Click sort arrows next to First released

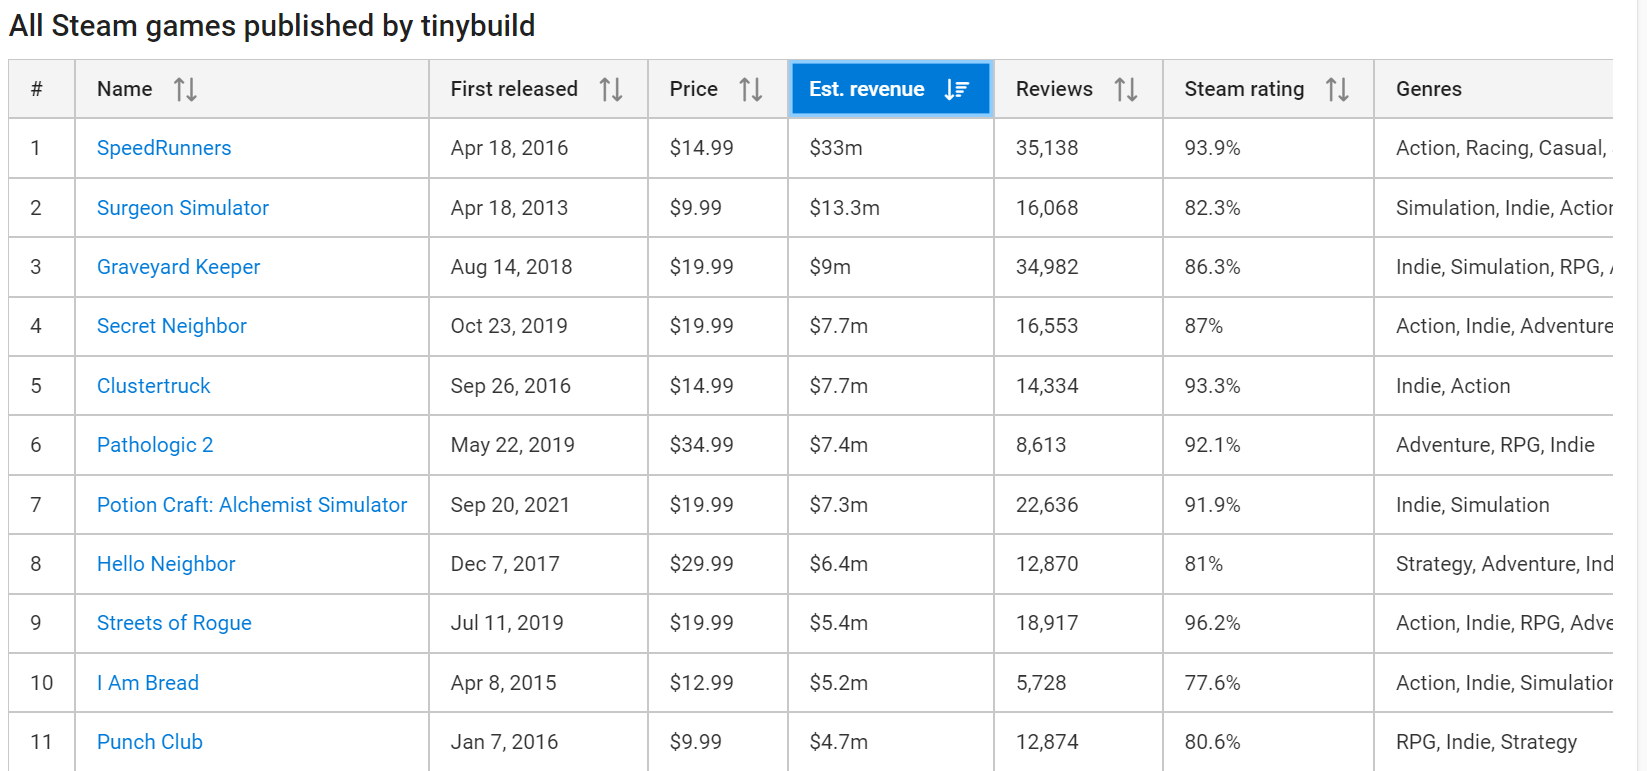pyautogui.click(x=611, y=90)
